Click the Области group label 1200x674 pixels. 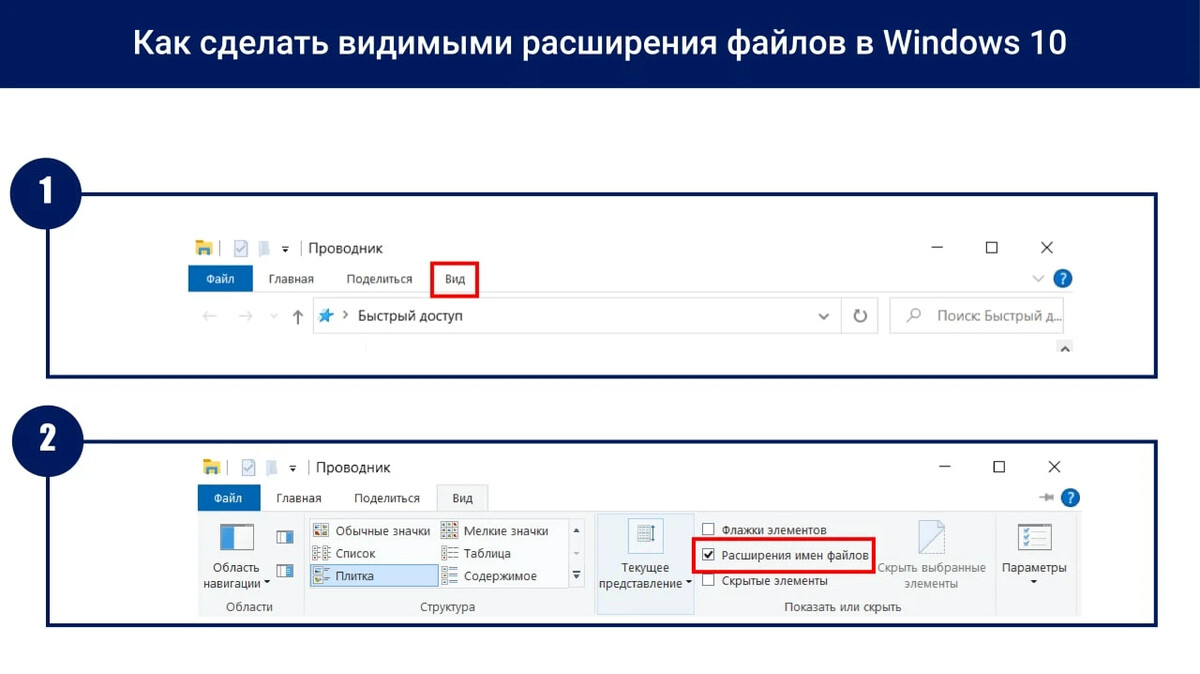click(249, 607)
